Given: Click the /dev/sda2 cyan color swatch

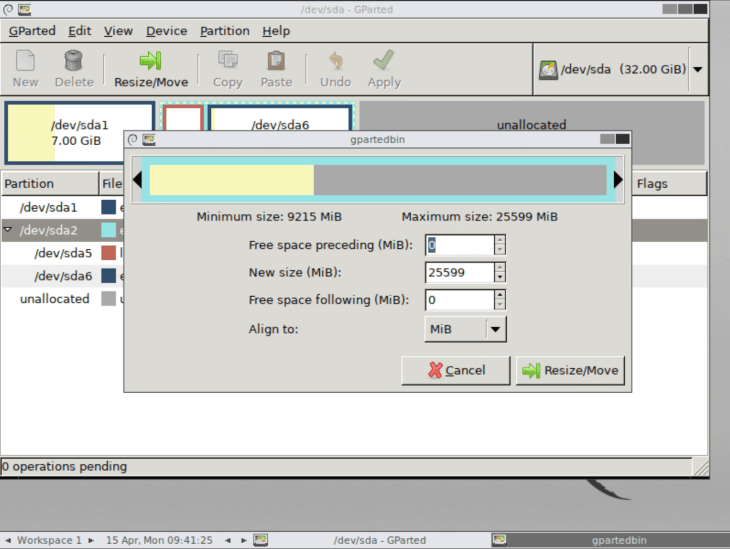Looking at the screenshot, I should click(108, 230).
